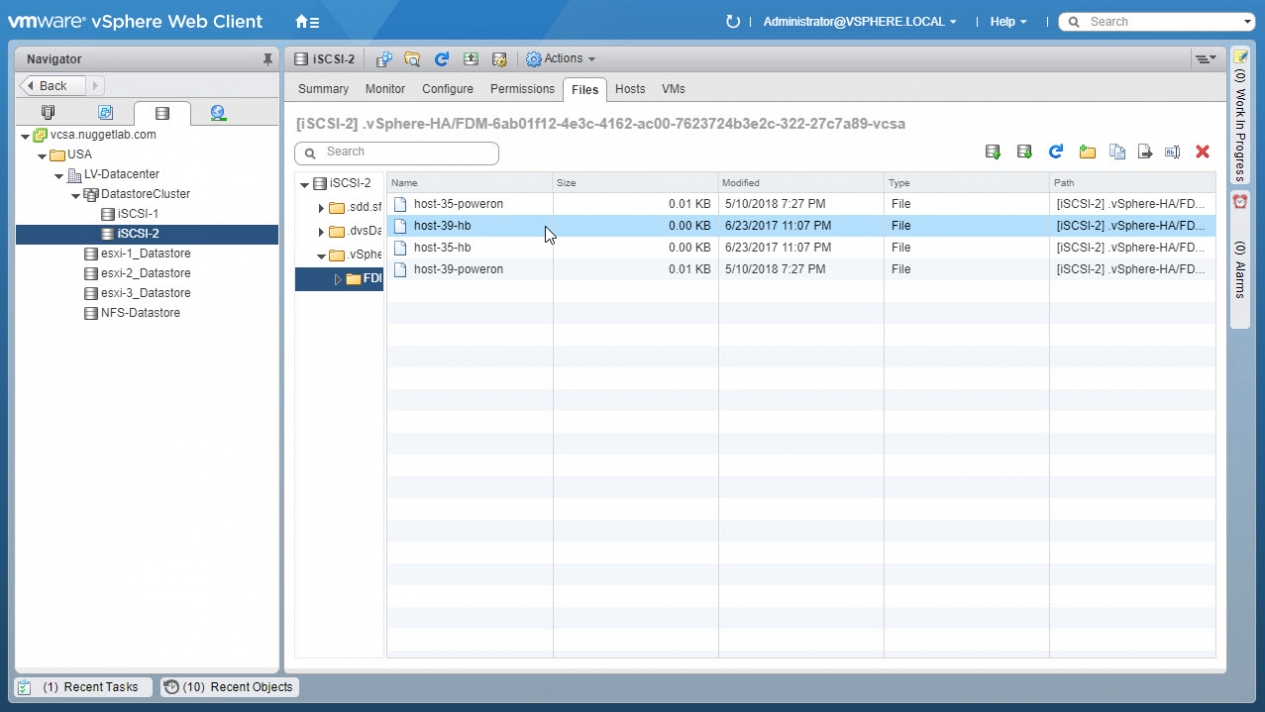
Task: Switch to the Permissions tab
Action: click(522, 89)
